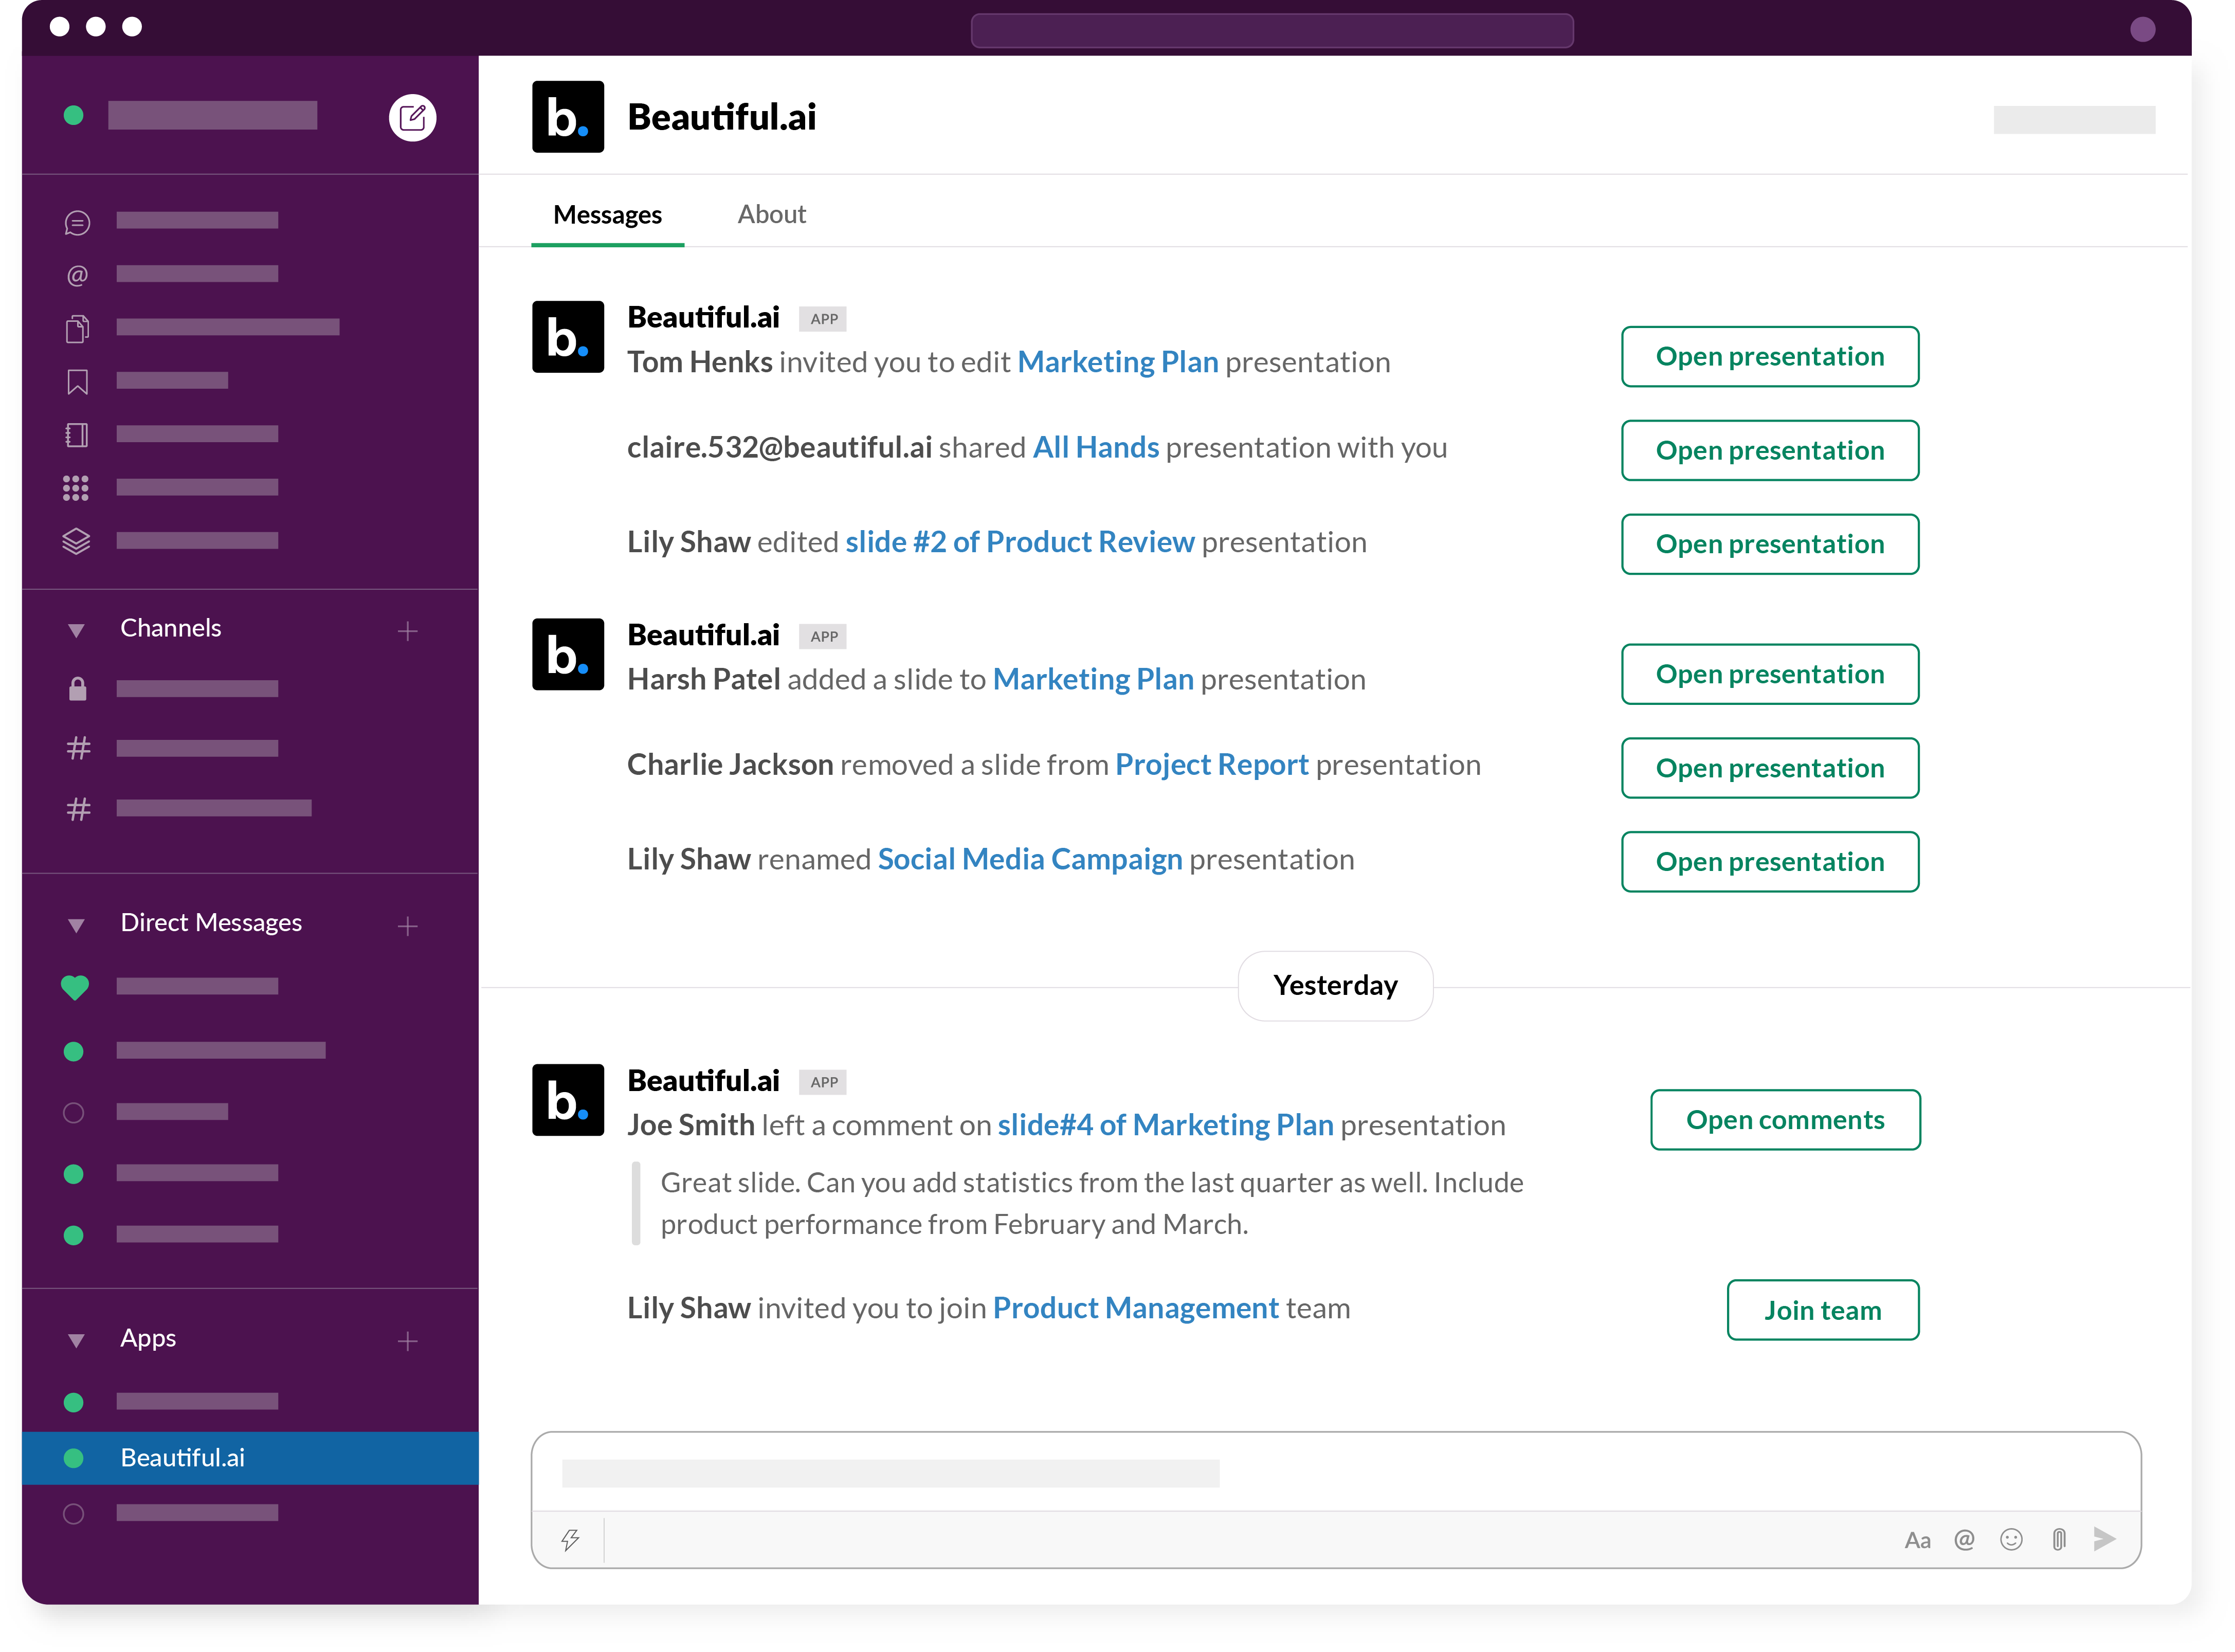Click the compose/edit message icon
The height and width of the screenshot is (1652, 2235).
(x=413, y=116)
